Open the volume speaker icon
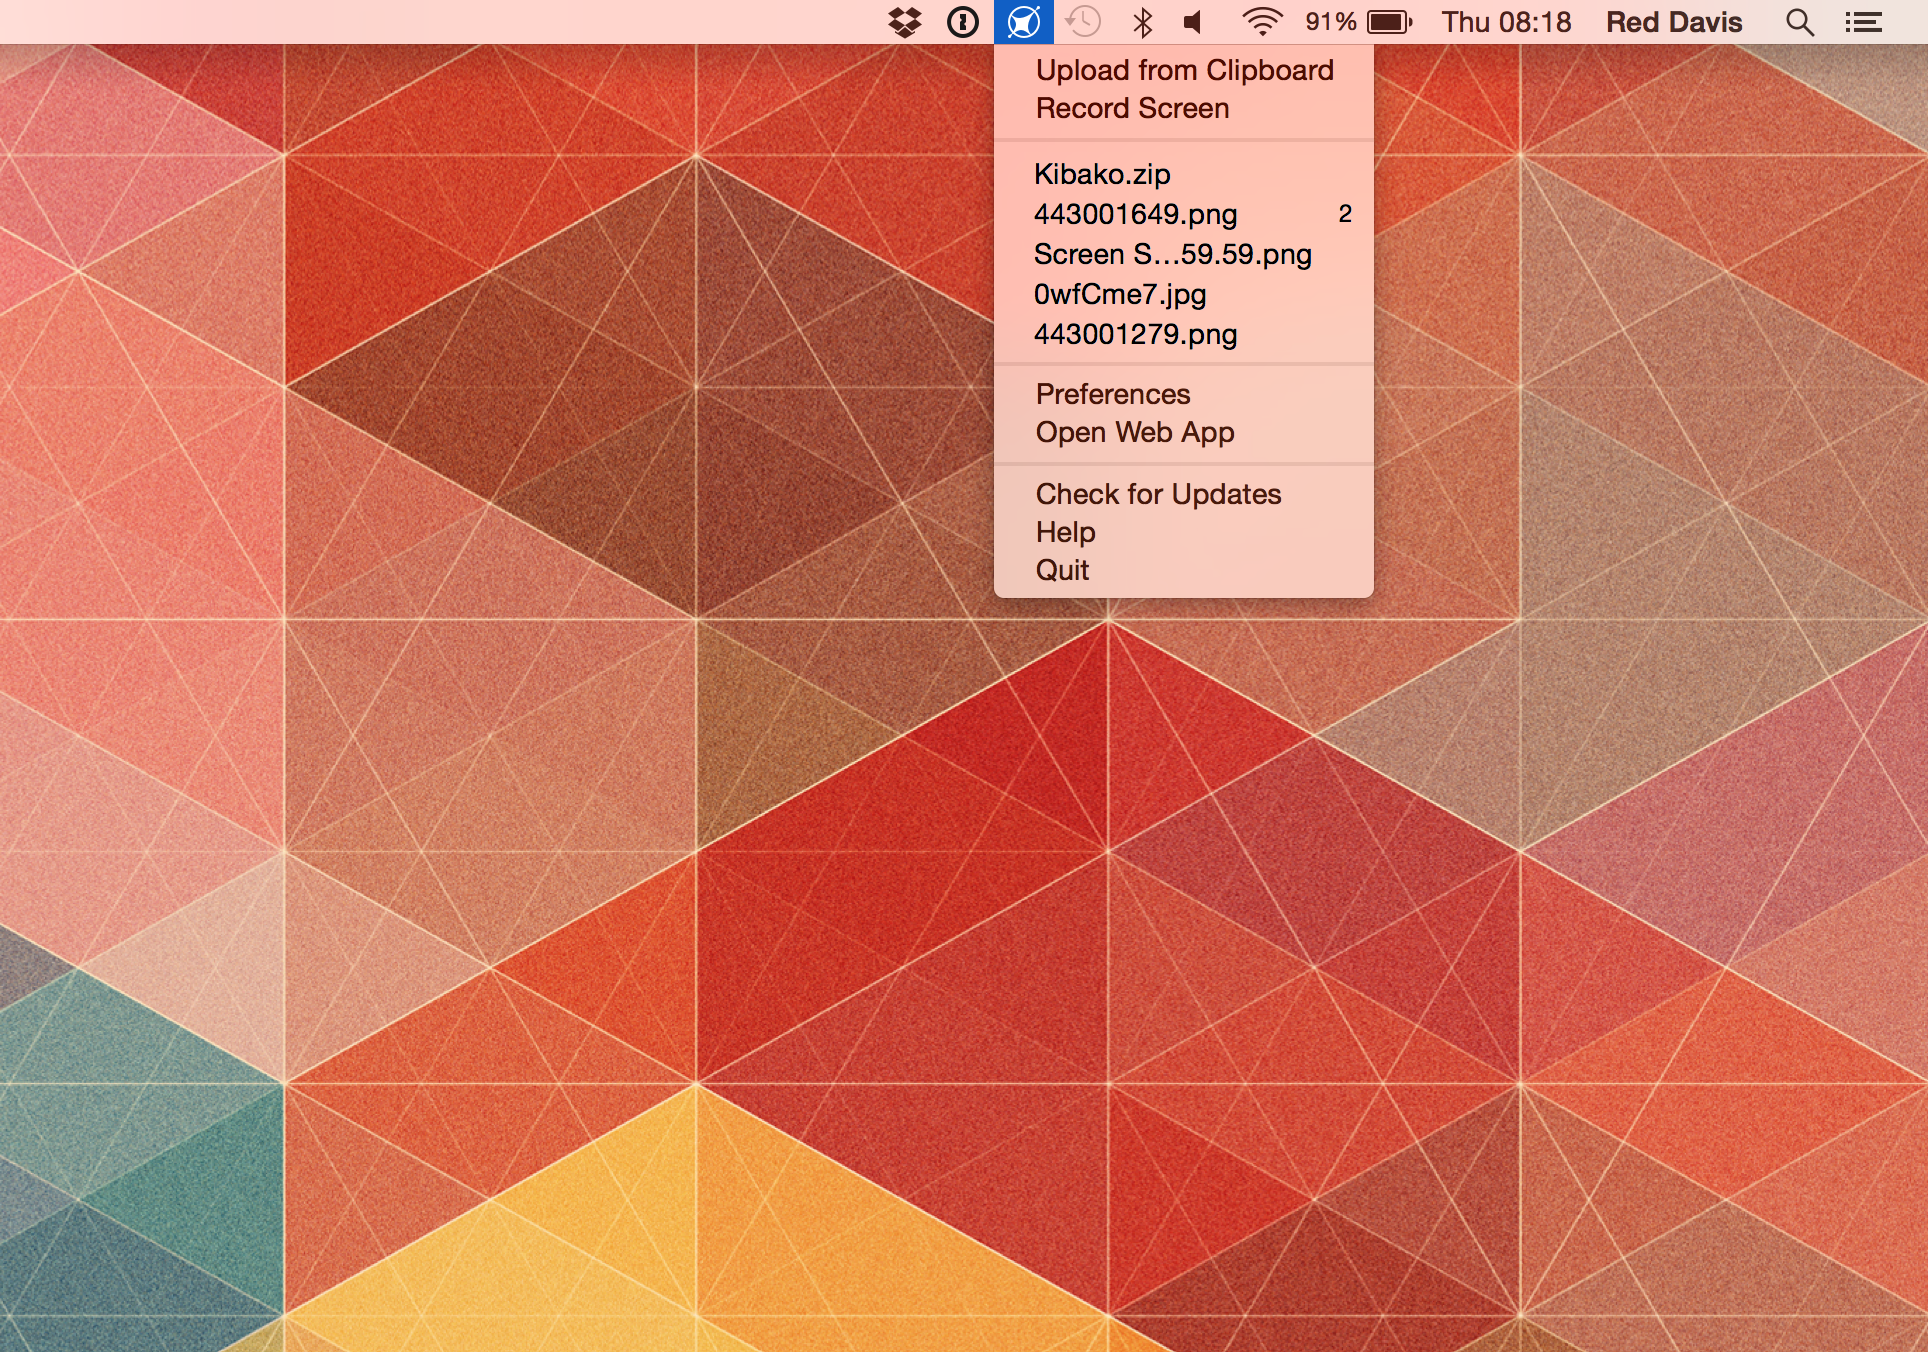Screen dimensions: 1928x1352 click(1193, 22)
